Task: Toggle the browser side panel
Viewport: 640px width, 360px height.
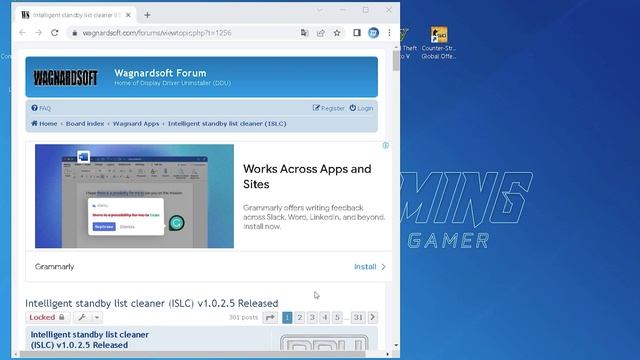Action: tap(357, 33)
